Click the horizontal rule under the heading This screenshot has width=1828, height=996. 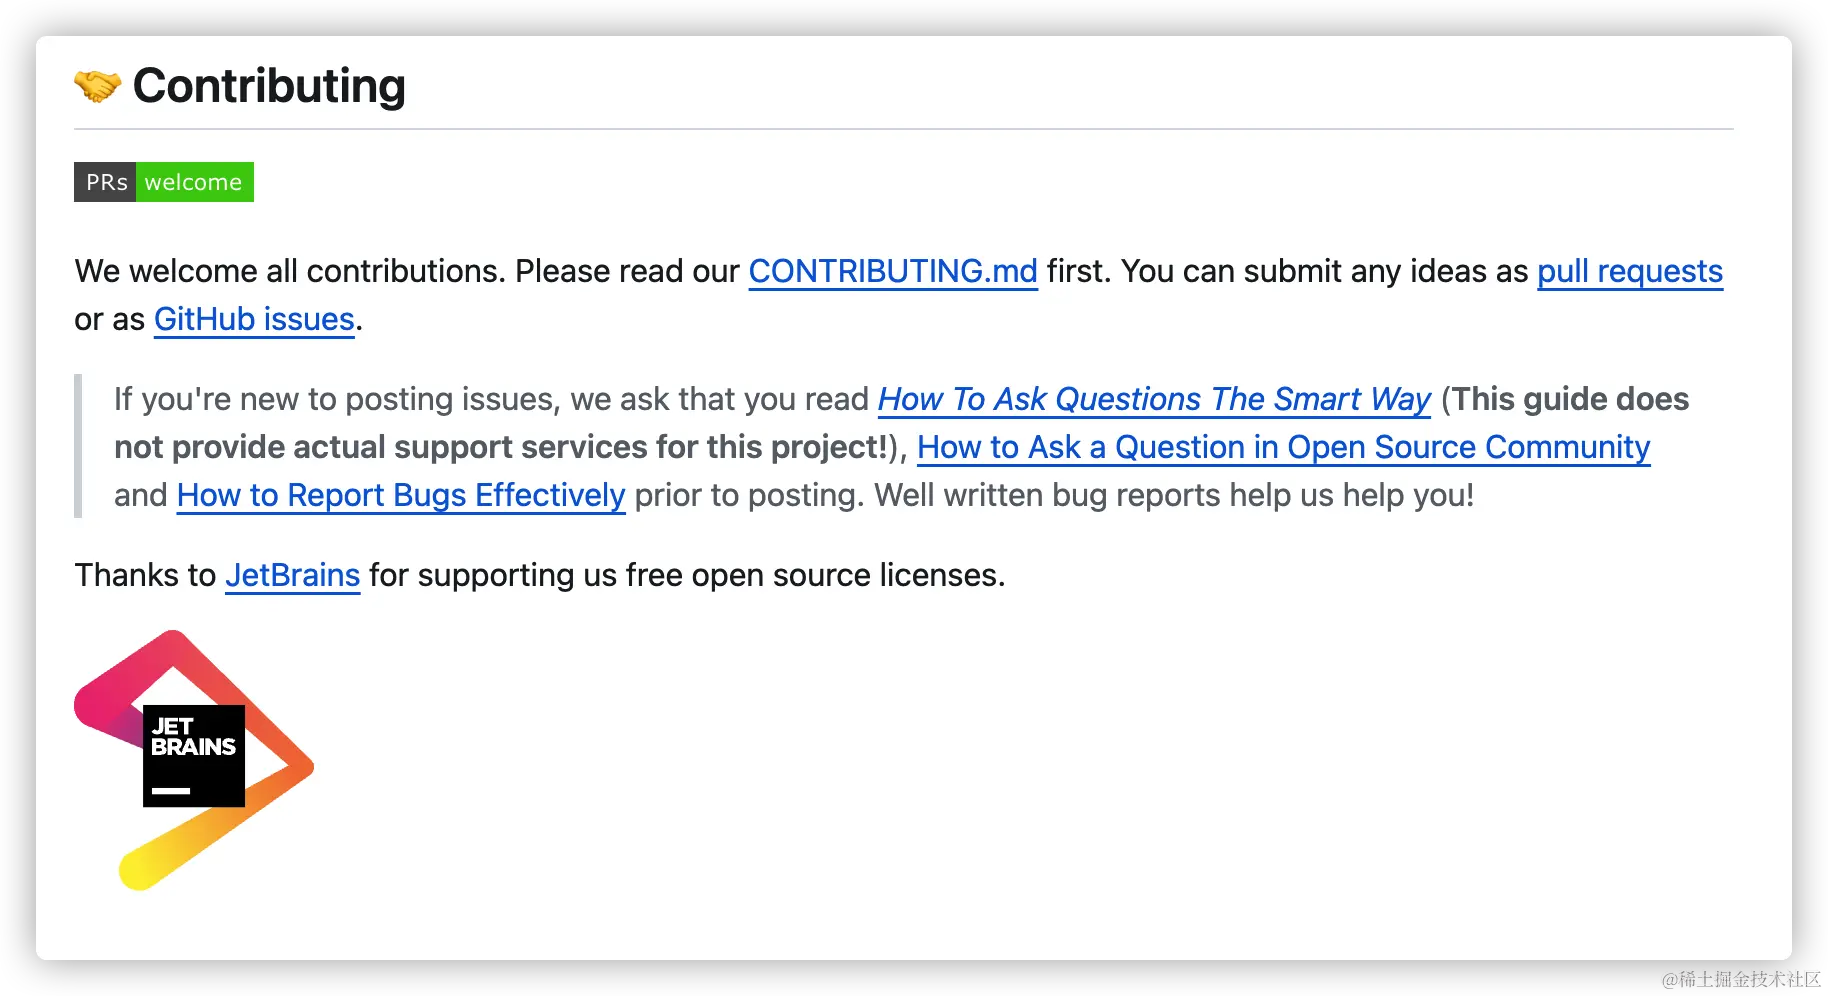[x=904, y=129]
